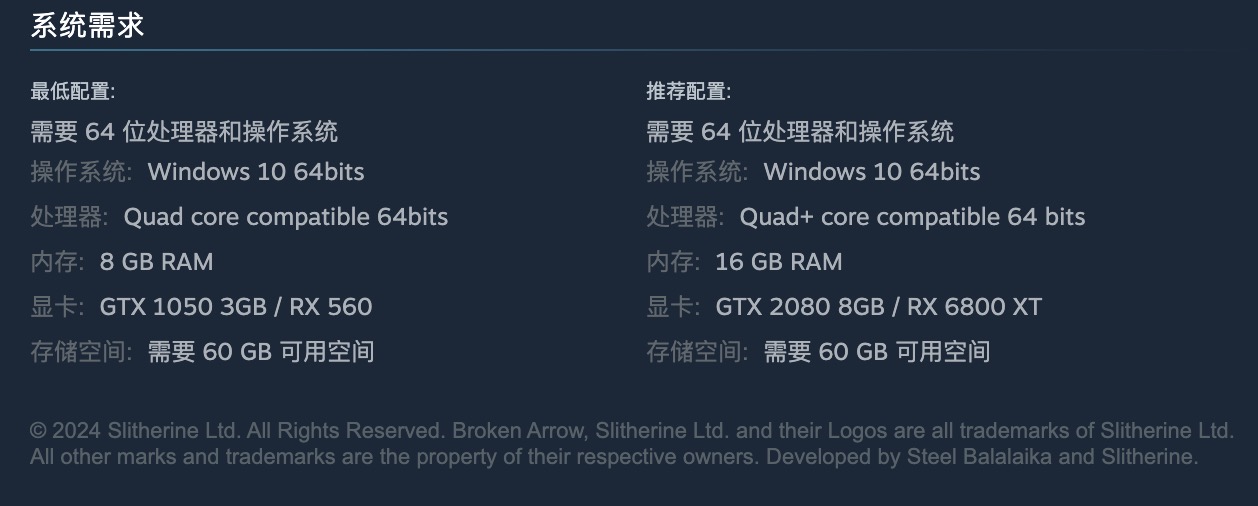This screenshot has width=1258, height=506.
Task: Click the 内存 label in the recommended column
Action: (x=672, y=262)
